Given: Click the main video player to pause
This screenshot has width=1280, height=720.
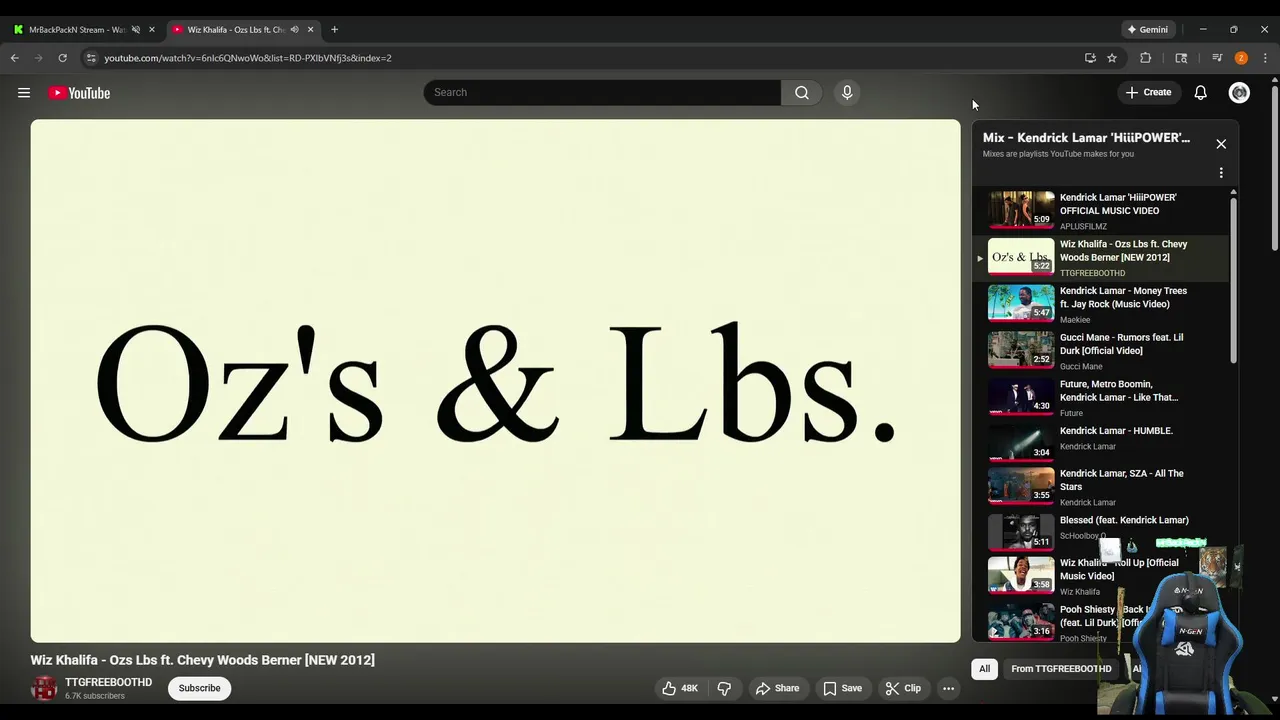Looking at the screenshot, I should [495, 381].
